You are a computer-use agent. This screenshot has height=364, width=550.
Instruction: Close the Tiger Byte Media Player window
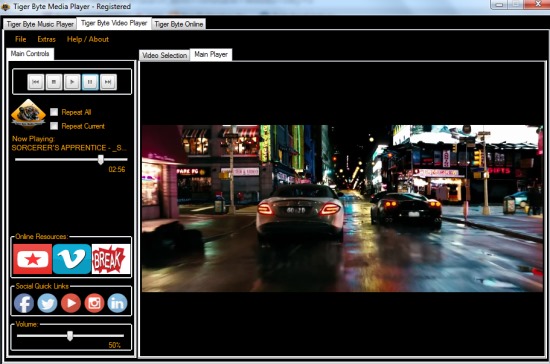pos(538,4)
